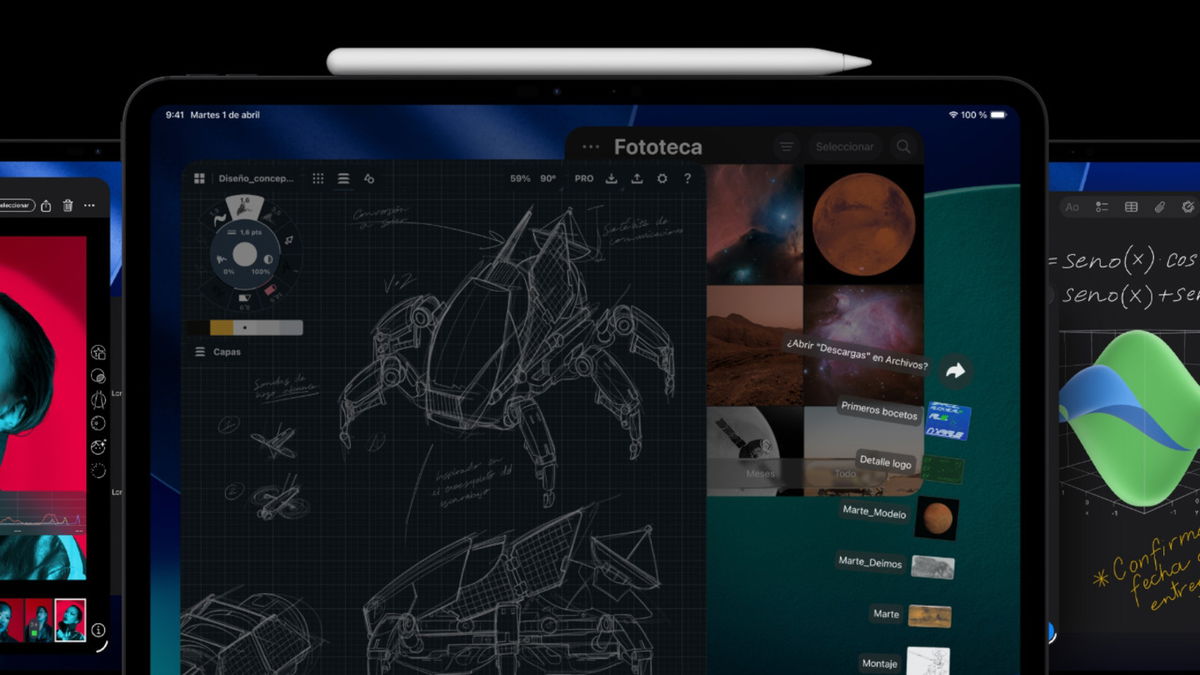The width and height of the screenshot is (1200, 675).
Task: Click the Help question mark icon
Action: pyautogui.click(x=687, y=178)
